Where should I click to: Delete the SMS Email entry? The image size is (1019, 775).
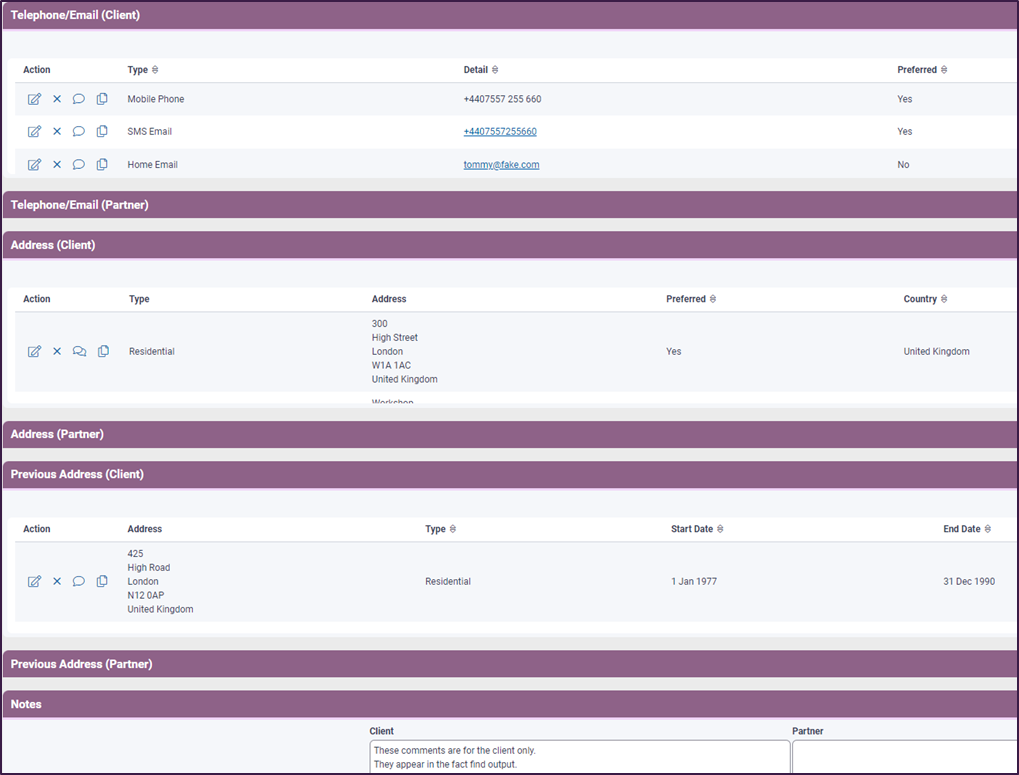56,131
